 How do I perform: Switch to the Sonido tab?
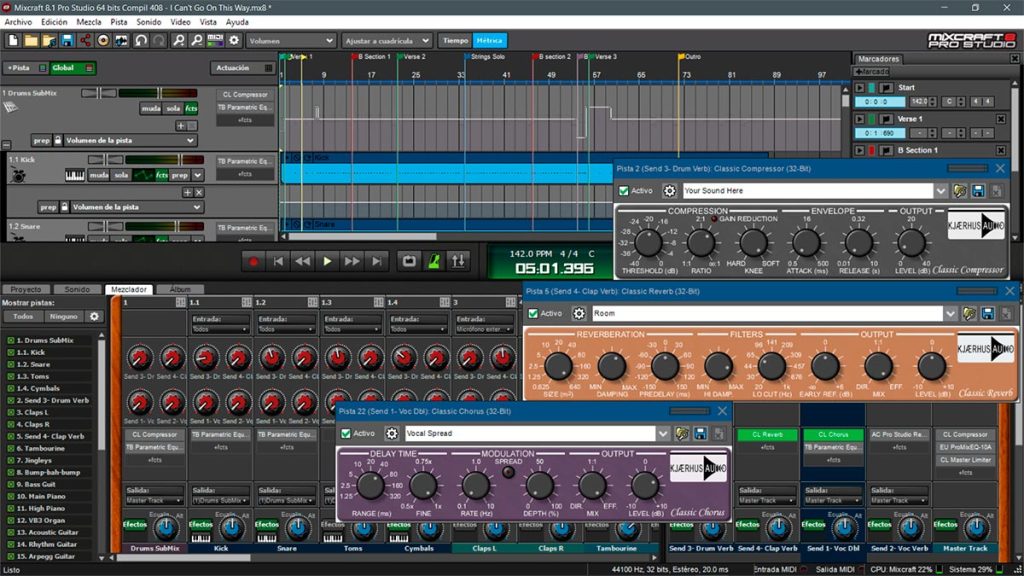[77, 289]
